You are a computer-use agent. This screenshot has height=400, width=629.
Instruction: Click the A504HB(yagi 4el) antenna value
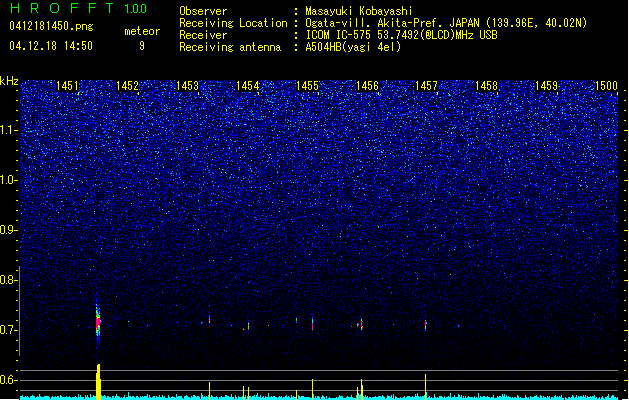353,47
